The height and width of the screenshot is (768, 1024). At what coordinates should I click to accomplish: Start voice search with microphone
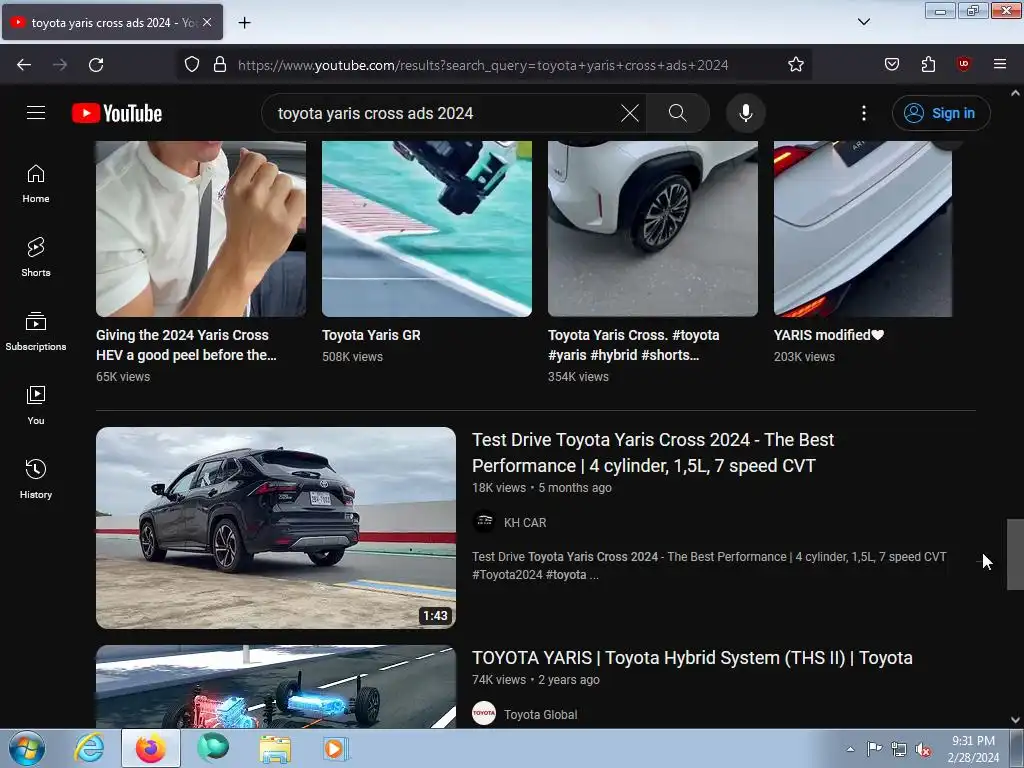coord(746,113)
